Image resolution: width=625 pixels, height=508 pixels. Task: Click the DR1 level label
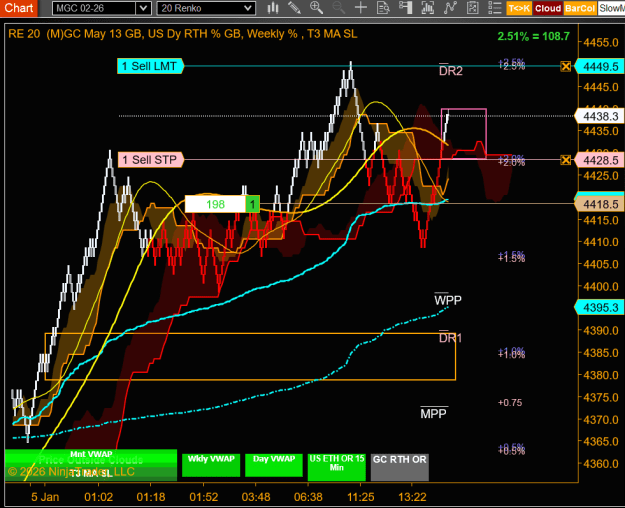coord(450,338)
